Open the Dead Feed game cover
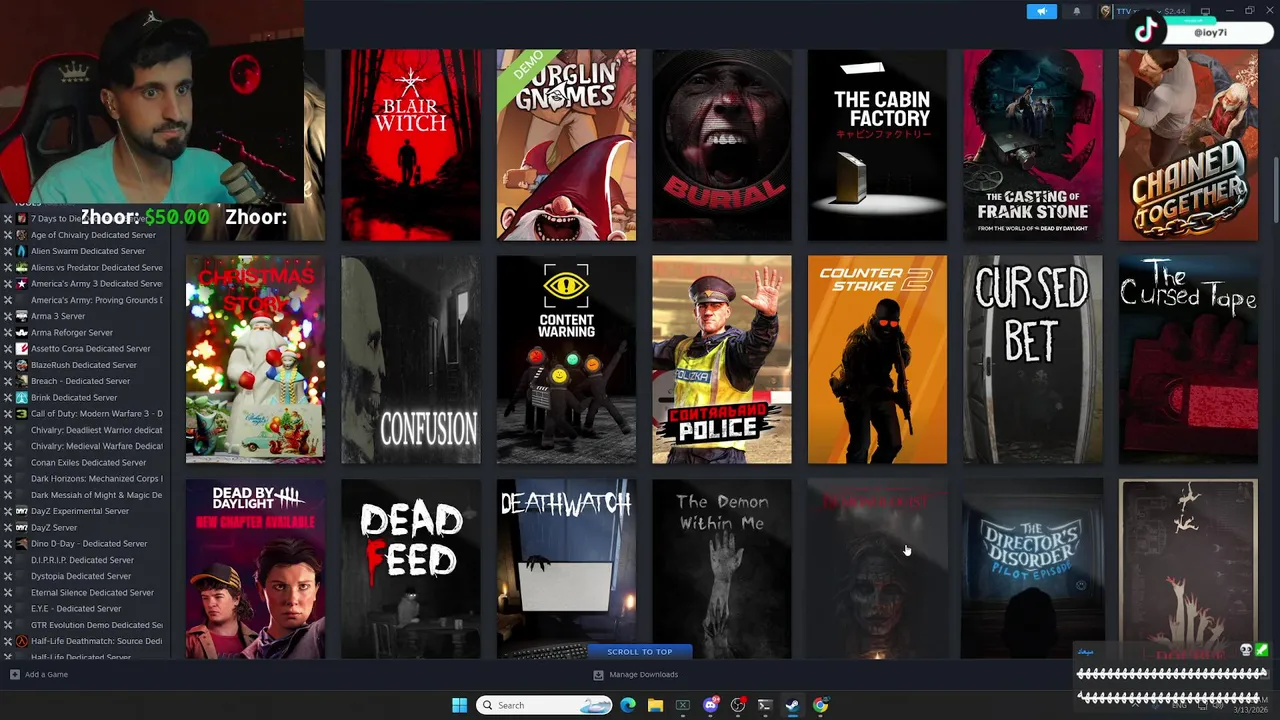 click(411, 569)
